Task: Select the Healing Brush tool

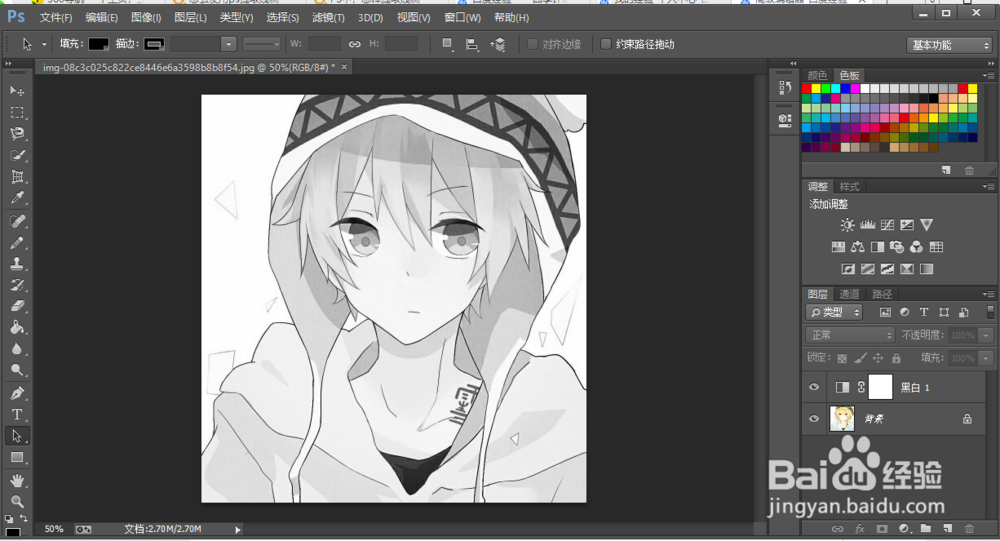Action: pyautogui.click(x=17, y=221)
